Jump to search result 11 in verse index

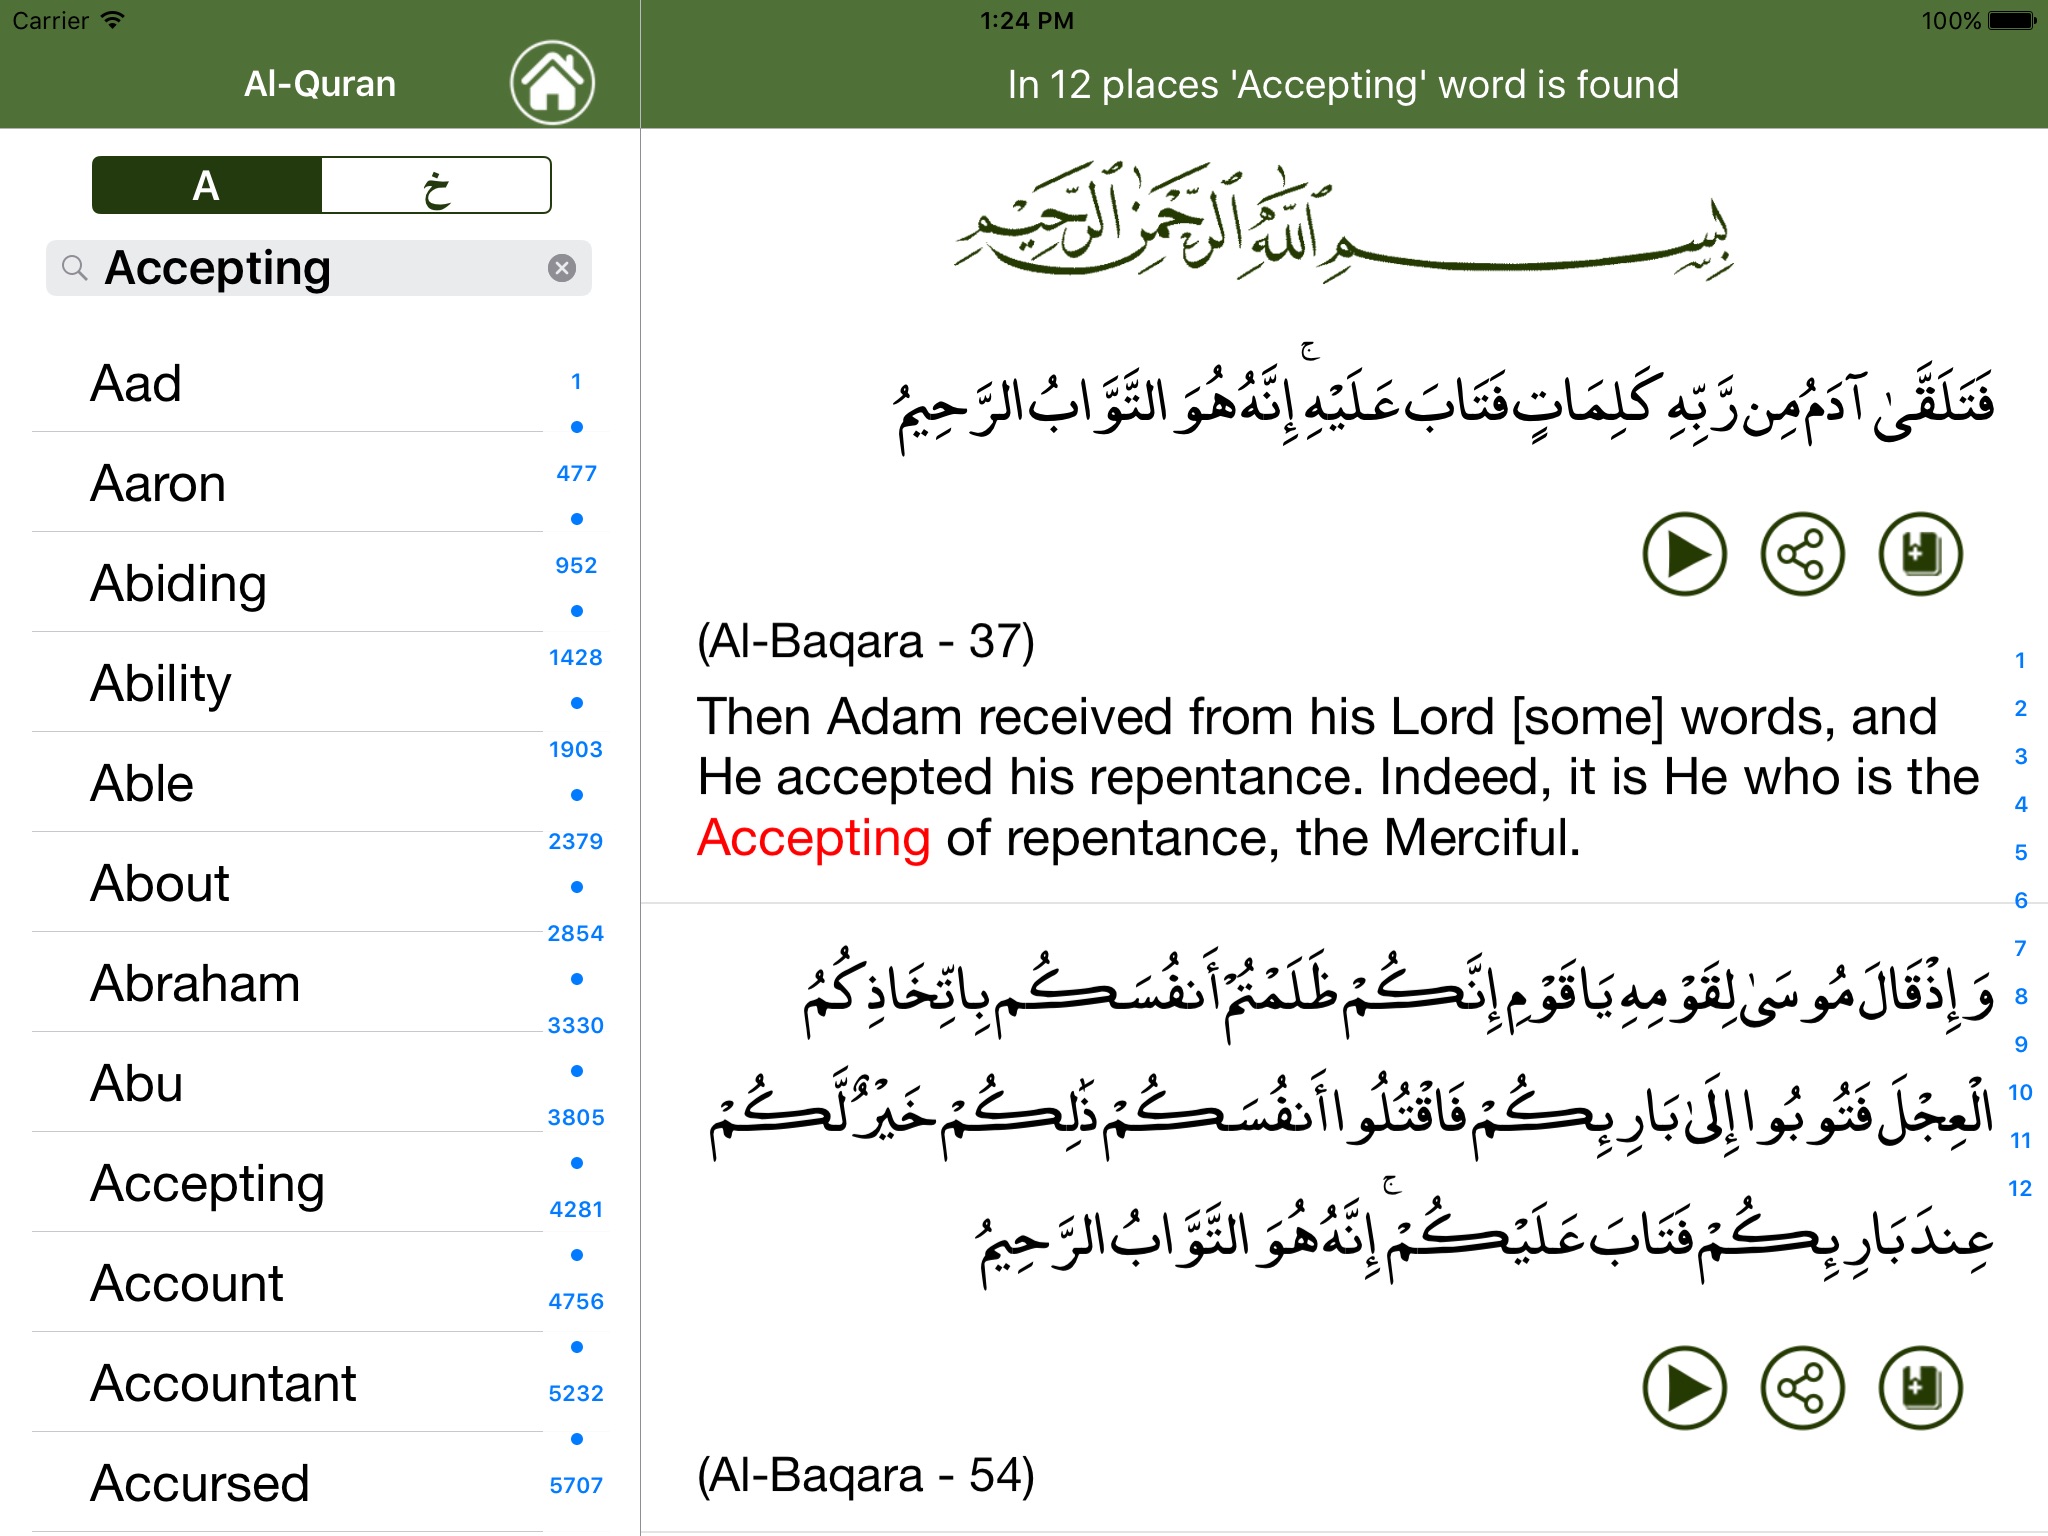tap(2020, 1141)
